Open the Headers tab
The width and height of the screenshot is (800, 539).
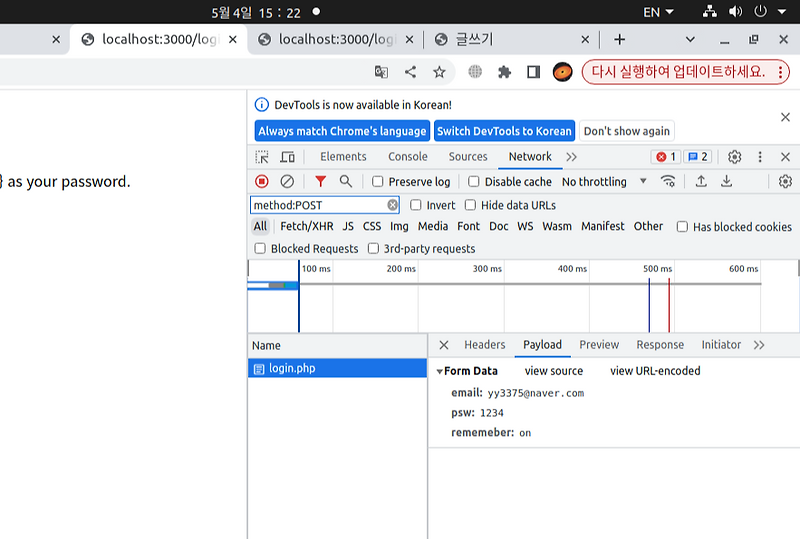coord(485,345)
